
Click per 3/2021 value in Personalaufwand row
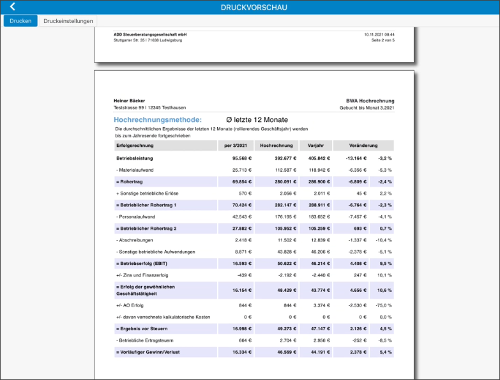[242, 217]
